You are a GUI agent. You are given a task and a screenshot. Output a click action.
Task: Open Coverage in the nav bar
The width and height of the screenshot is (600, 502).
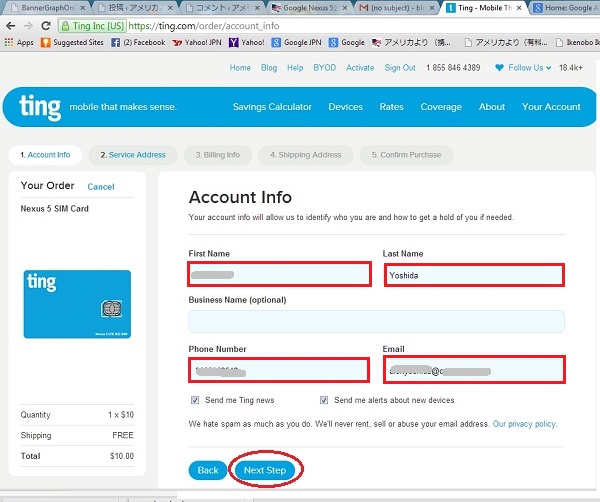point(441,107)
